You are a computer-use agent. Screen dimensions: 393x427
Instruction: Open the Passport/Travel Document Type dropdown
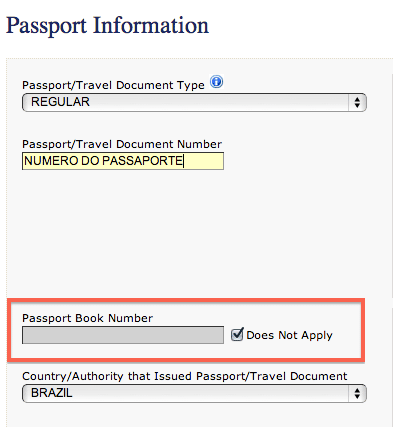point(194,102)
